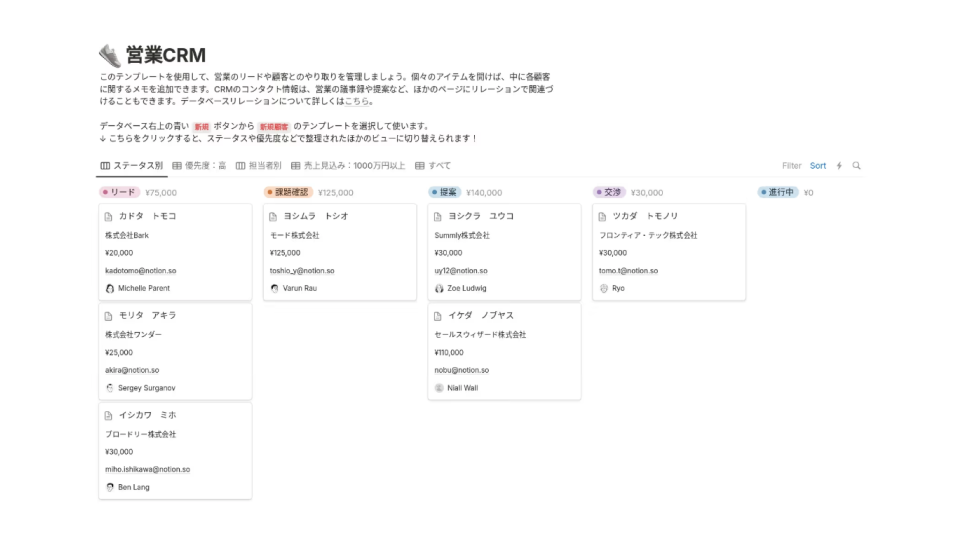
Task: Click the email akira@notion.so
Action: [x=132, y=370]
